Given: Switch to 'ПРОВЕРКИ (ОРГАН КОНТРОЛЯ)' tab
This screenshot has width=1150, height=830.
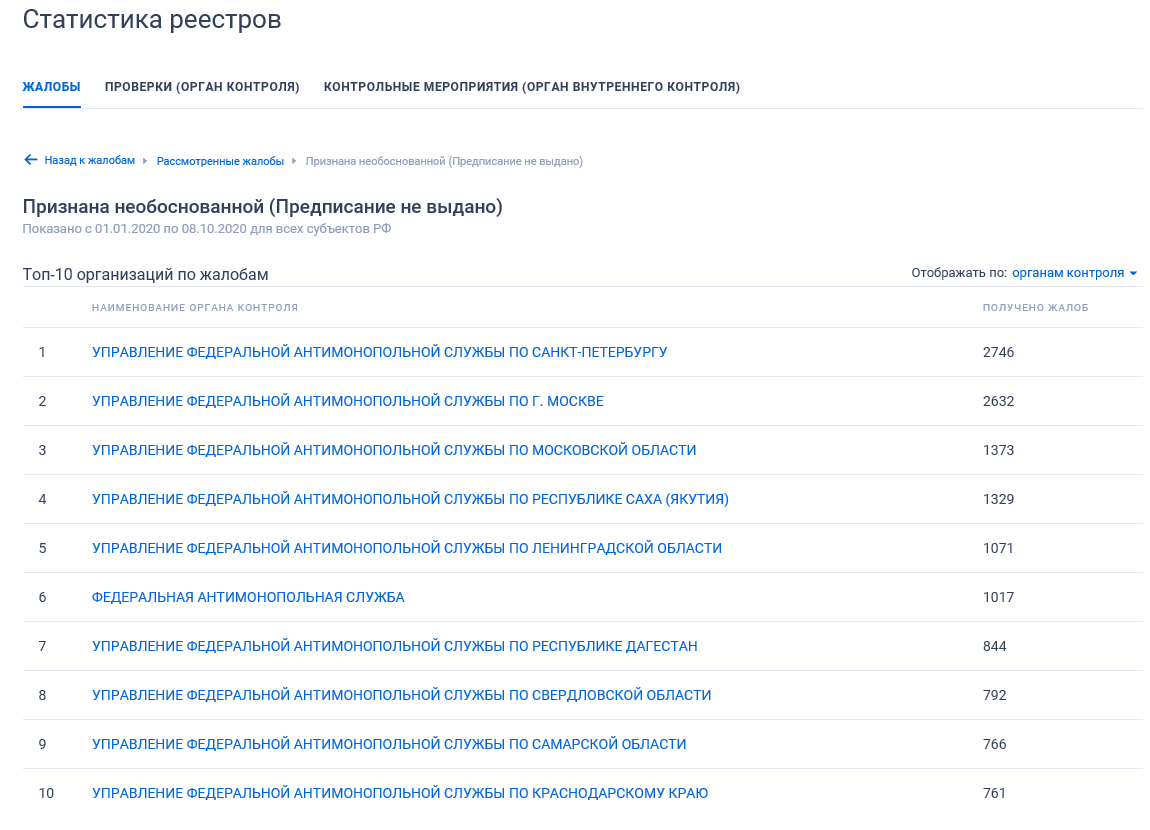Looking at the screenshot, I should (202, 87).
